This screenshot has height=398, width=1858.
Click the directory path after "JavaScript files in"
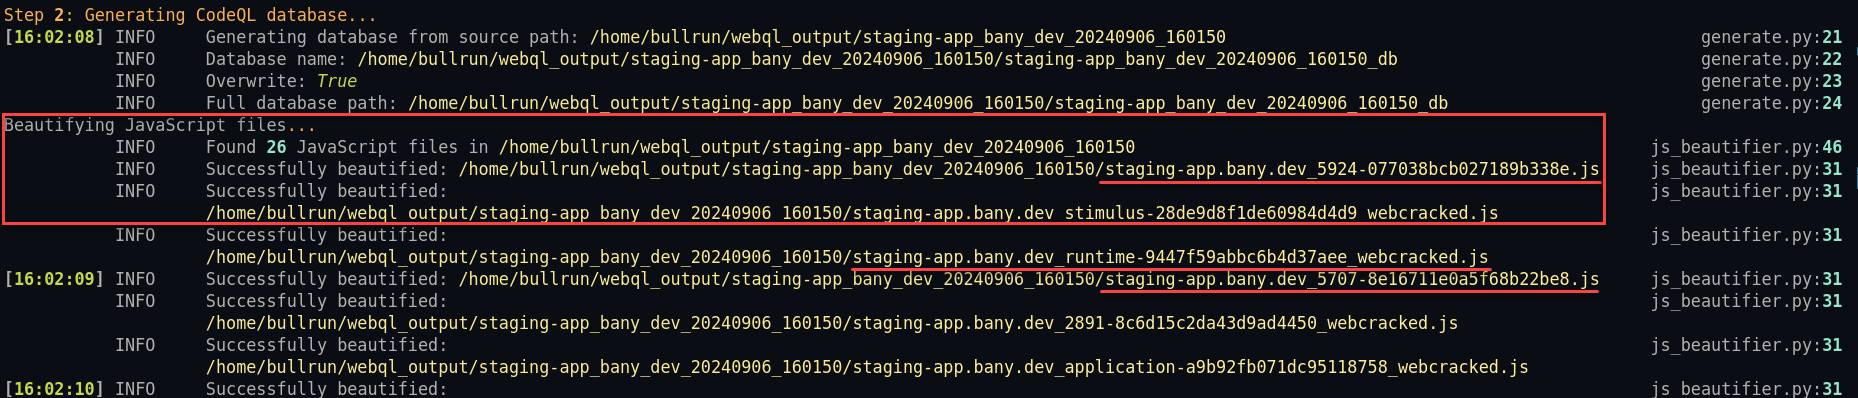[817, 147]
